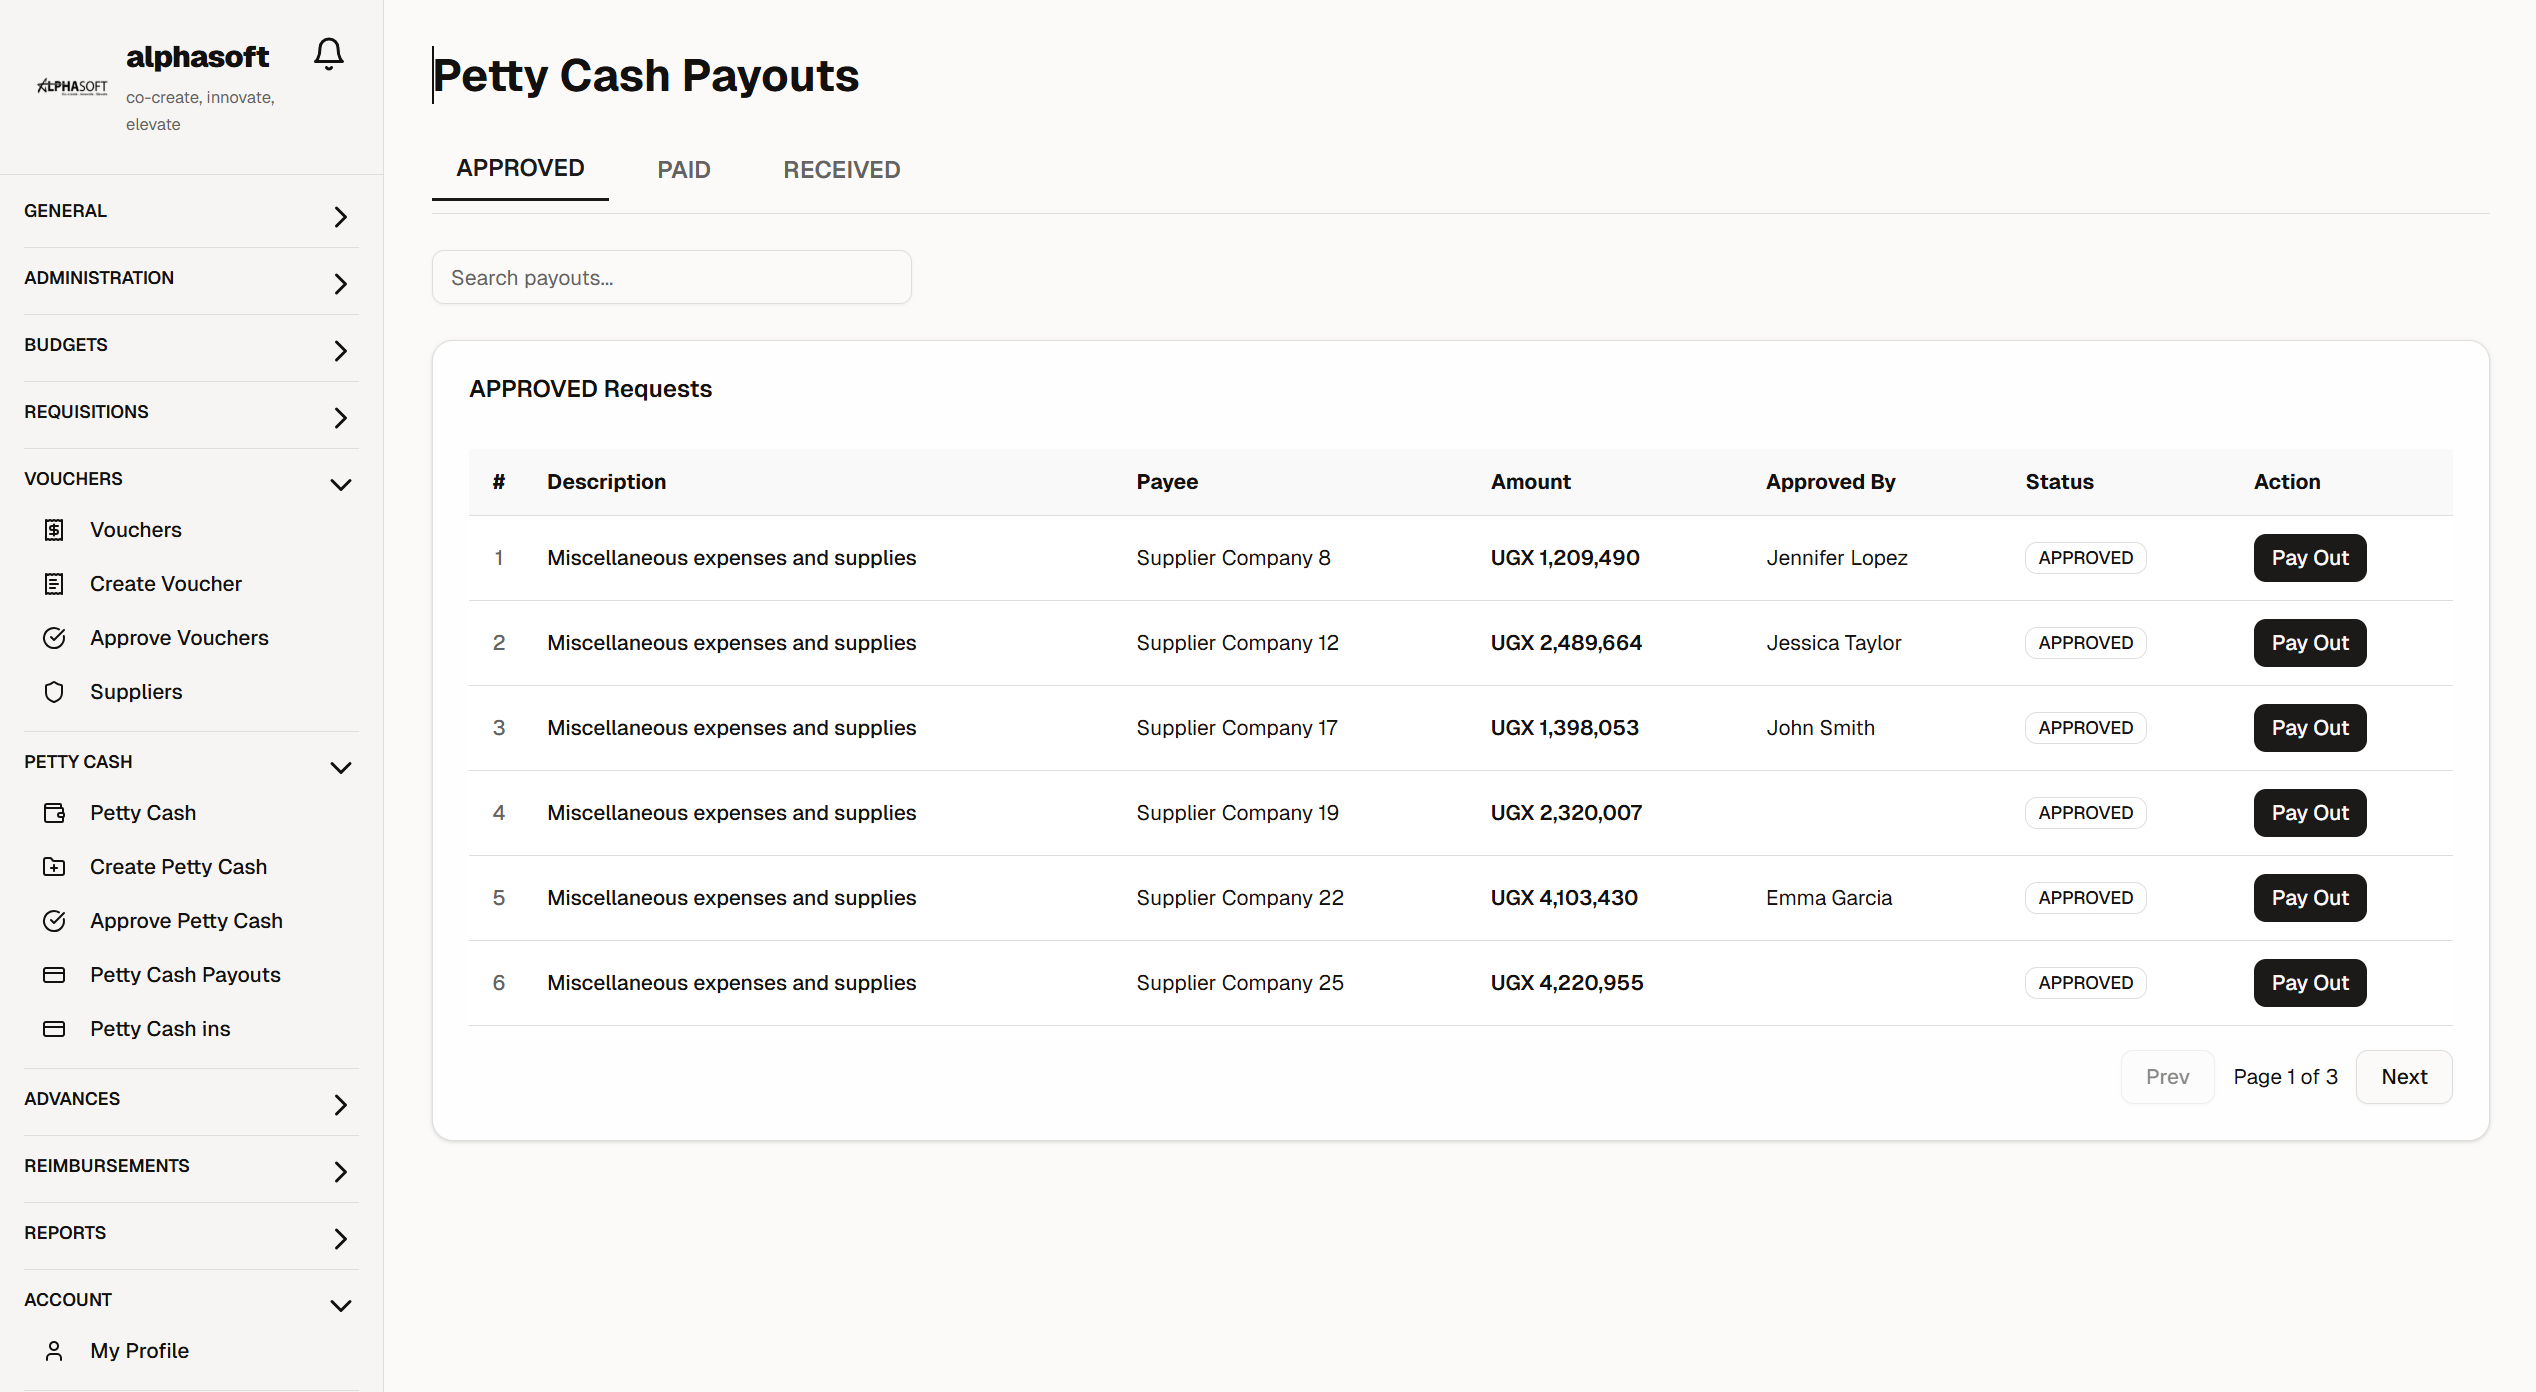The image size is (2536, 1392).
Task: Click the Approve Vouchers checkmark icon
Action: pyautogui.click(x=54, y=638)
